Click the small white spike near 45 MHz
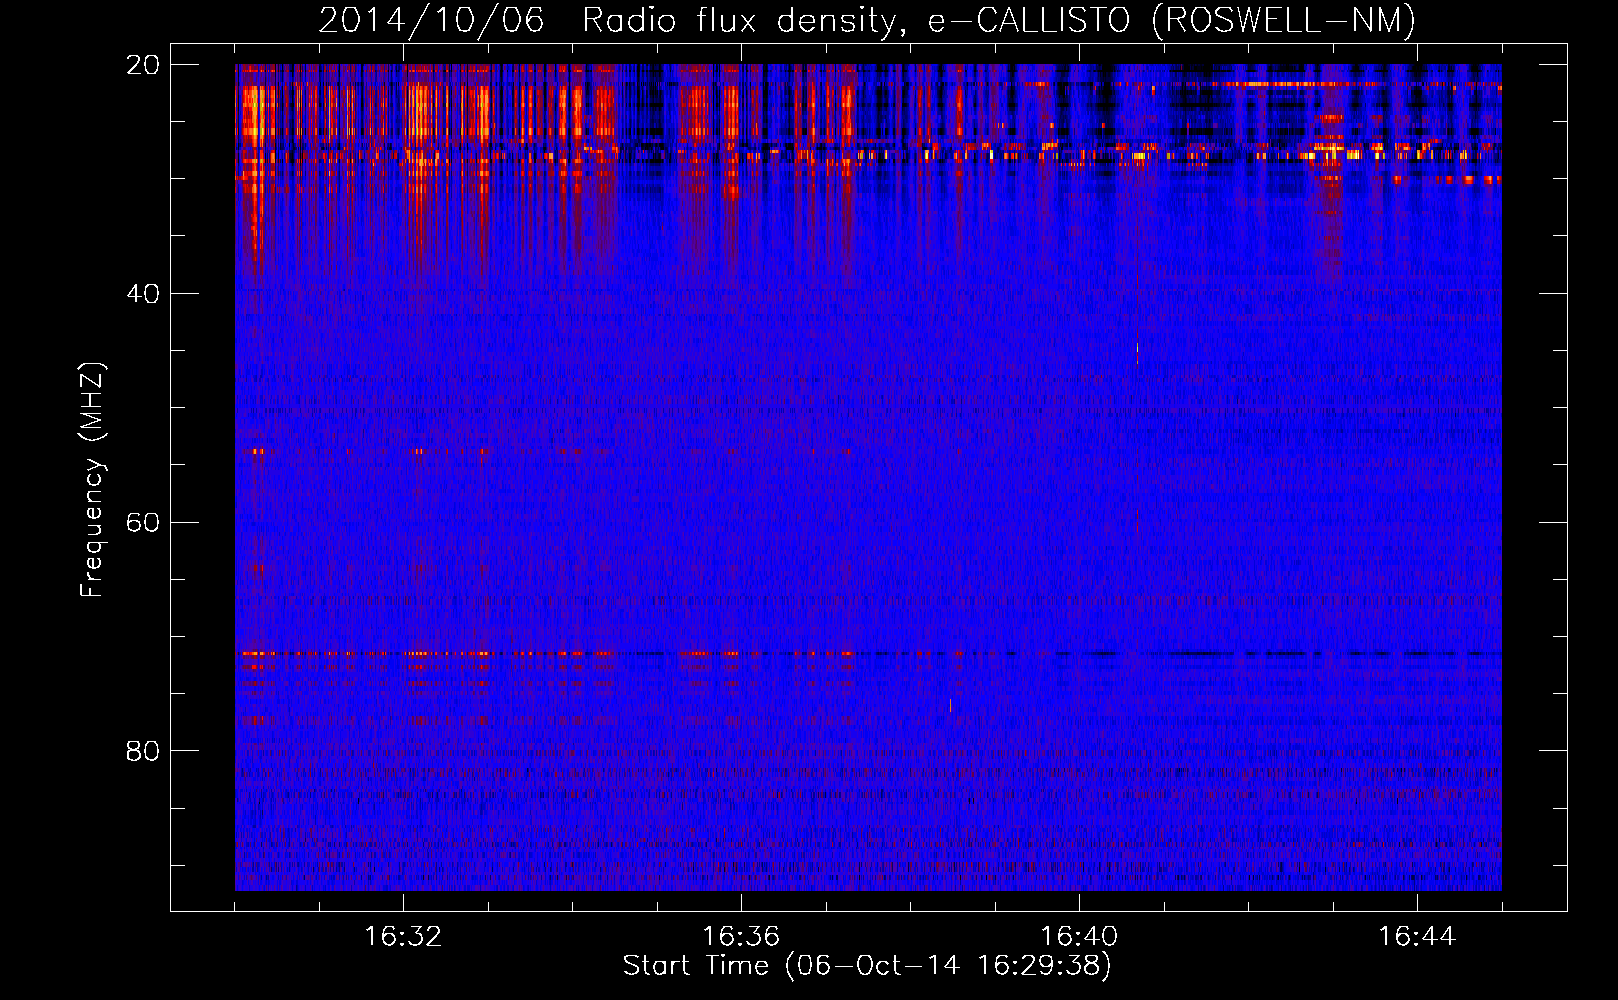Viewport: 1618px width, 1000px height. 1137,348
